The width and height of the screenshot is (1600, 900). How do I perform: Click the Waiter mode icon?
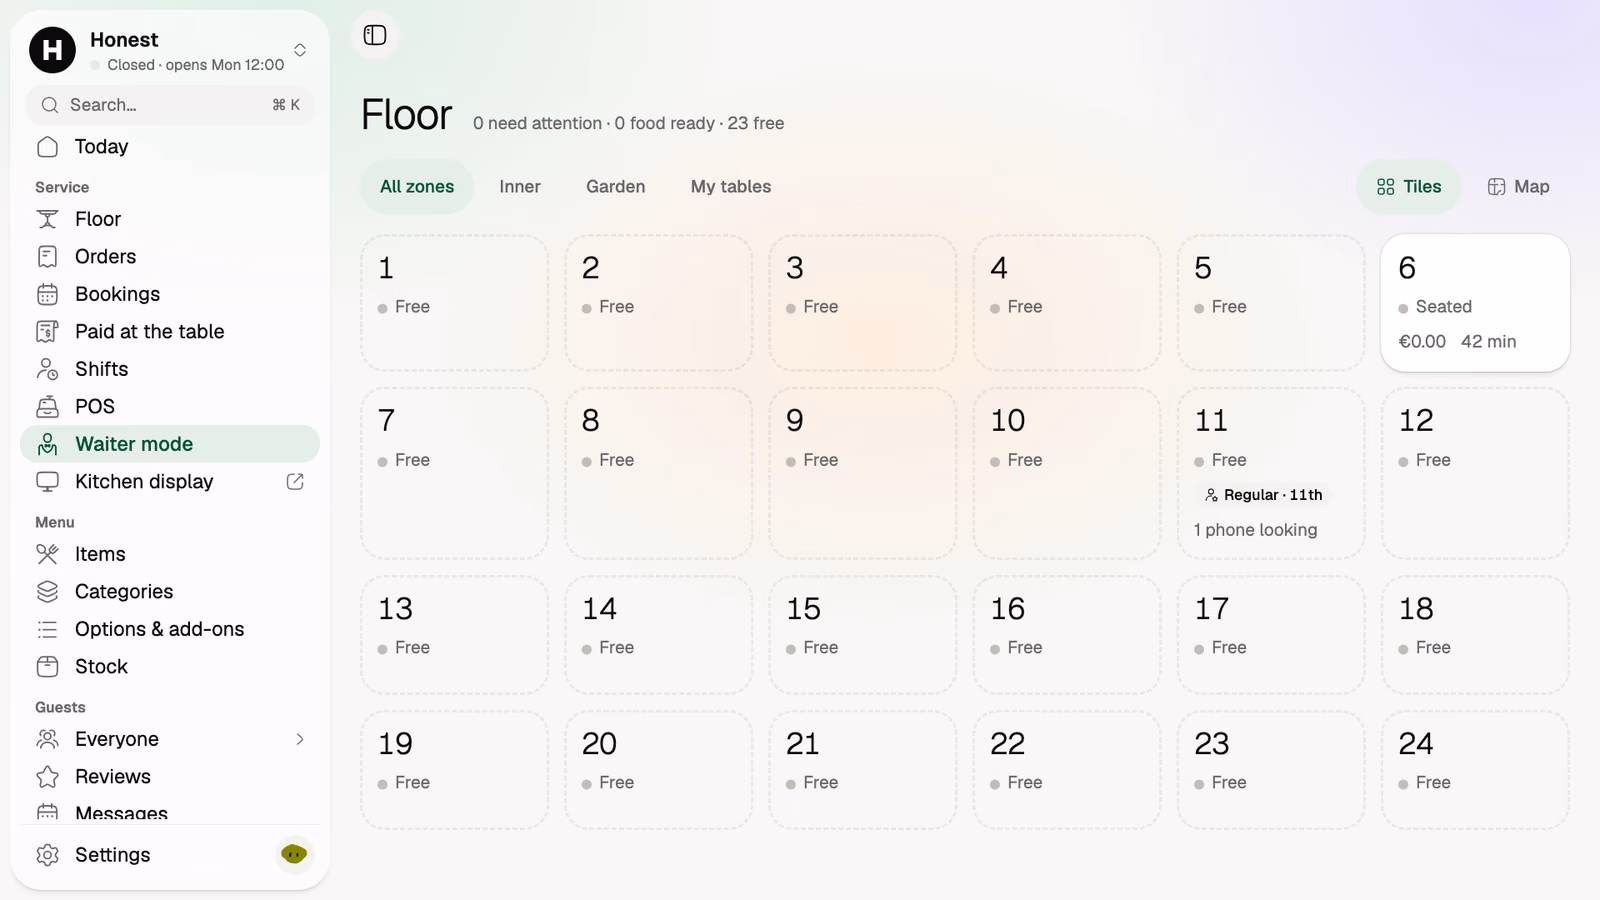click(47, 444)
